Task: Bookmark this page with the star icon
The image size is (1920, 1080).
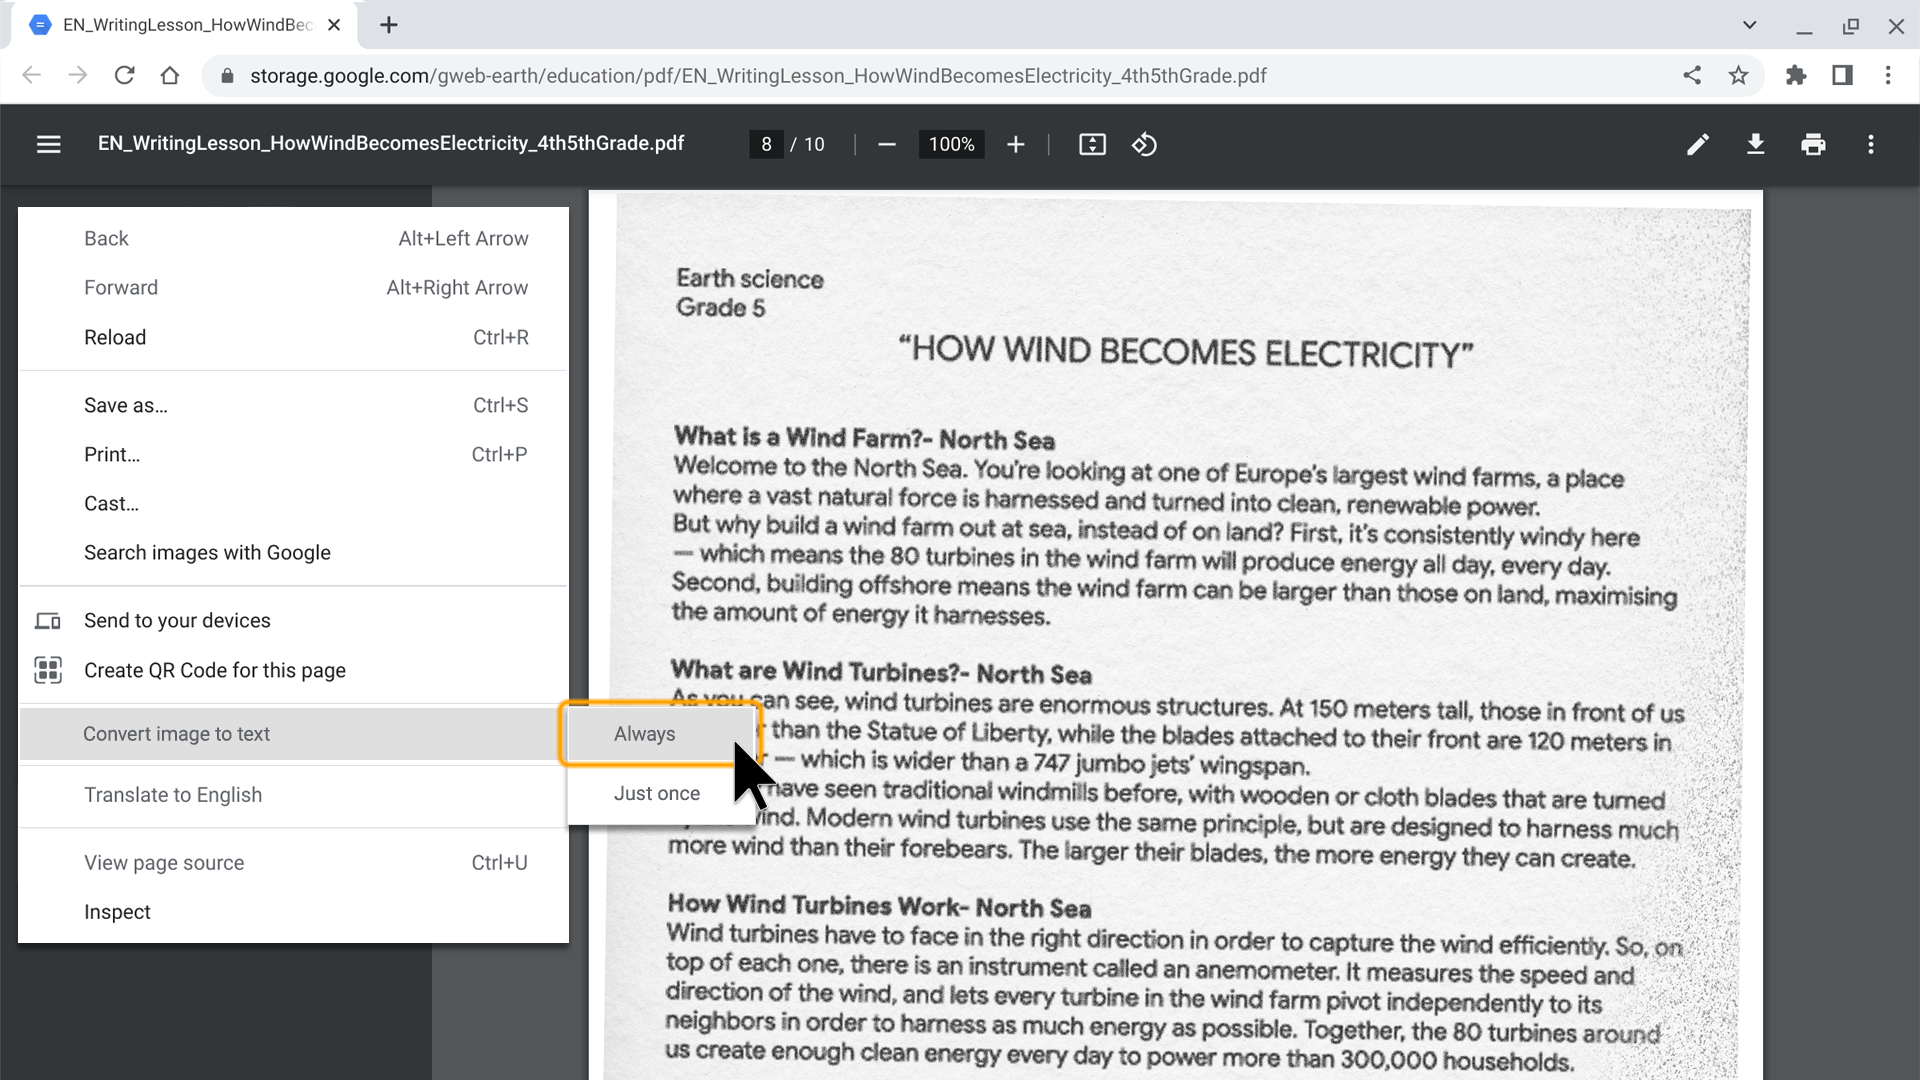Action: 1739,75
